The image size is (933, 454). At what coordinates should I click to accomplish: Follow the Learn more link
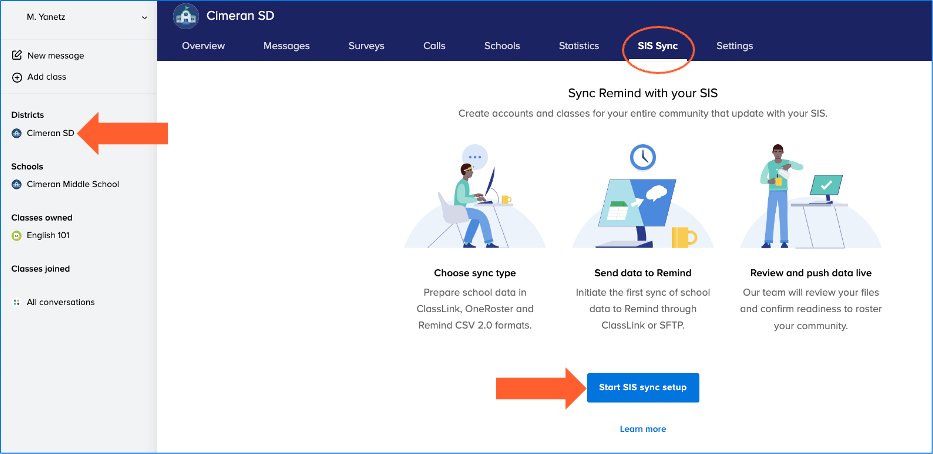(643, 429)
